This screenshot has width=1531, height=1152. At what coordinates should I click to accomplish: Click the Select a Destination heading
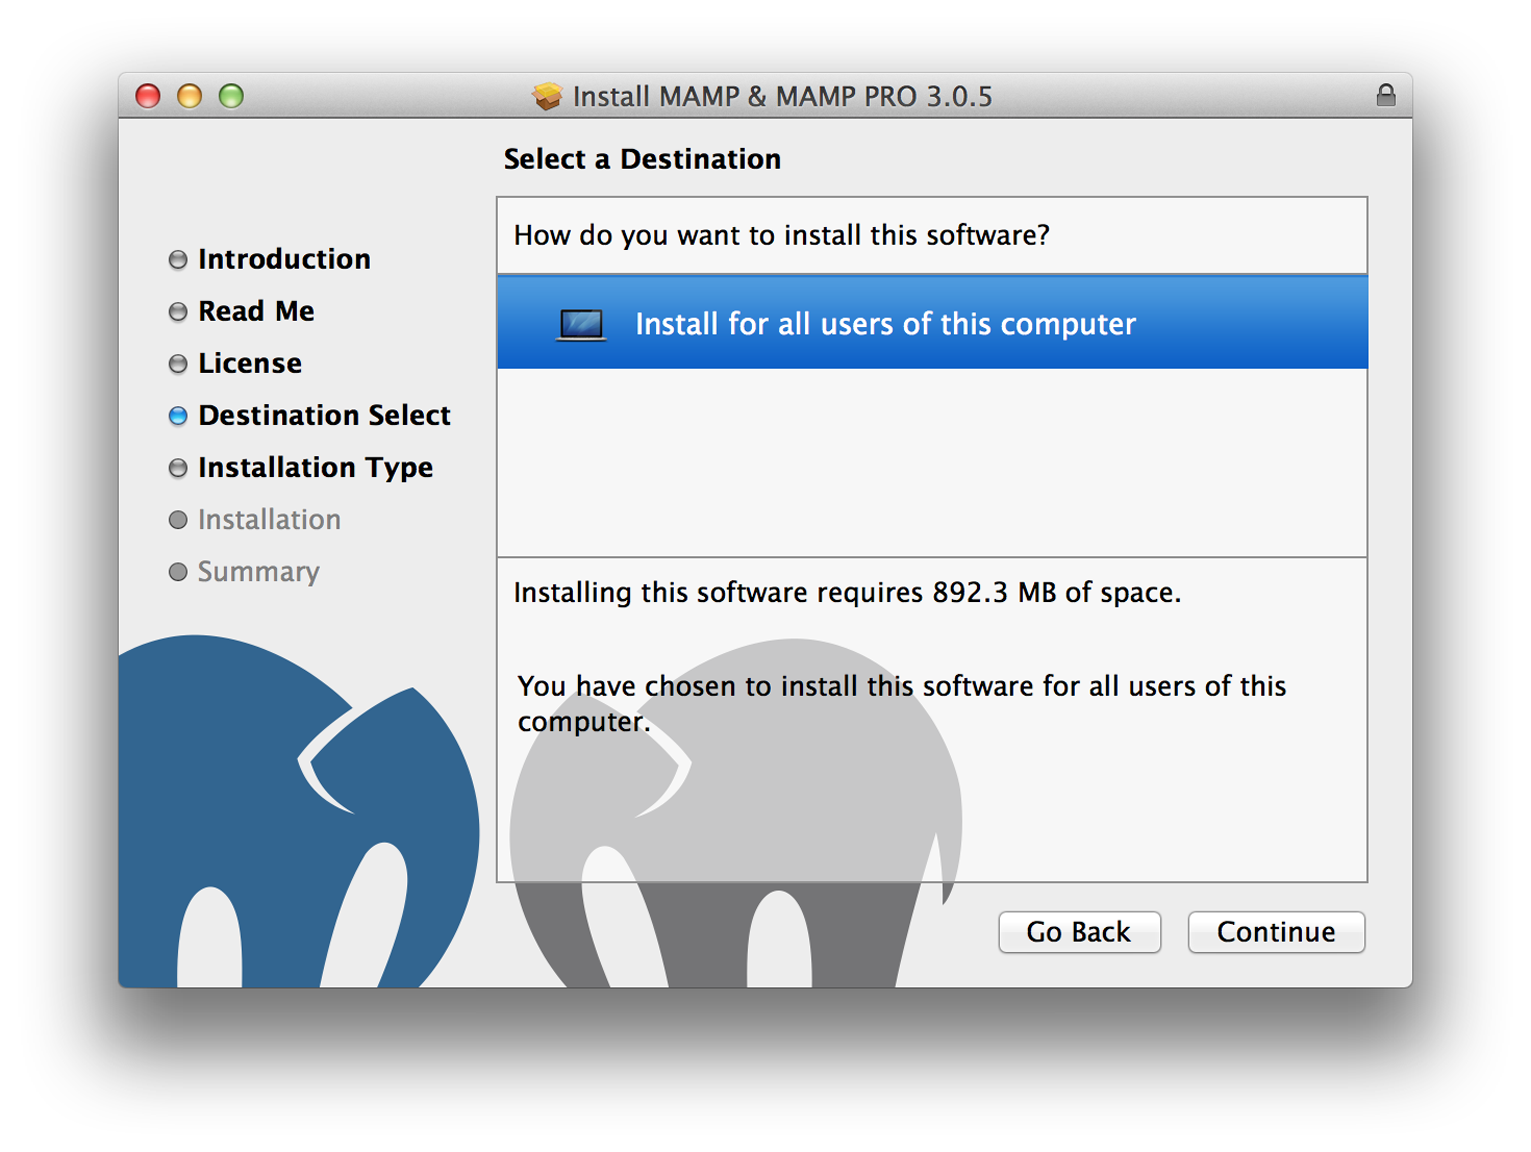(x=642, y=158)
